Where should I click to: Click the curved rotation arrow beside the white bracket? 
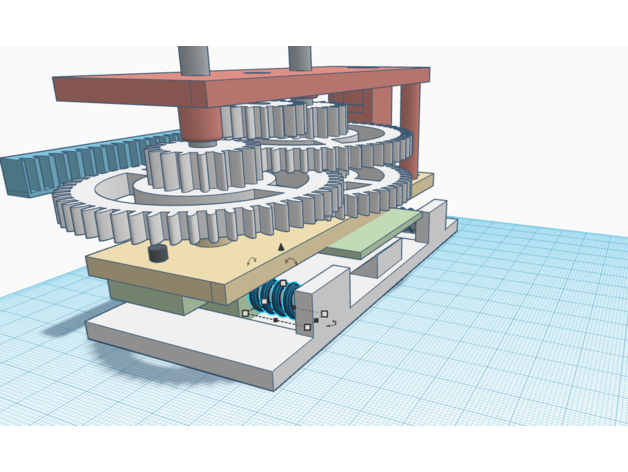point(331,323)
